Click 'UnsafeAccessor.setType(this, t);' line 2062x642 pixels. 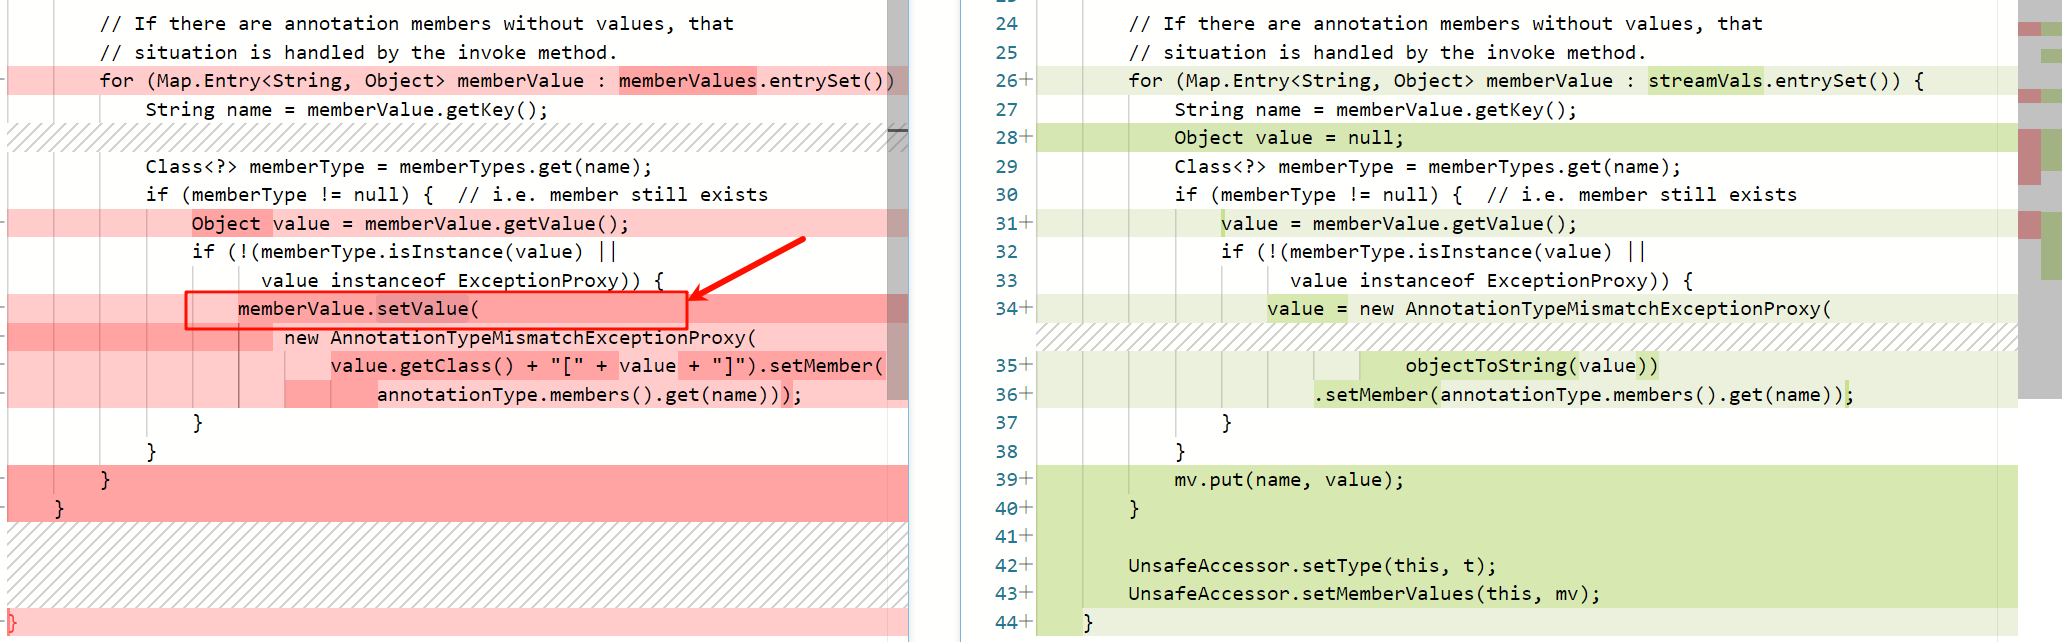pos(1312,565)
